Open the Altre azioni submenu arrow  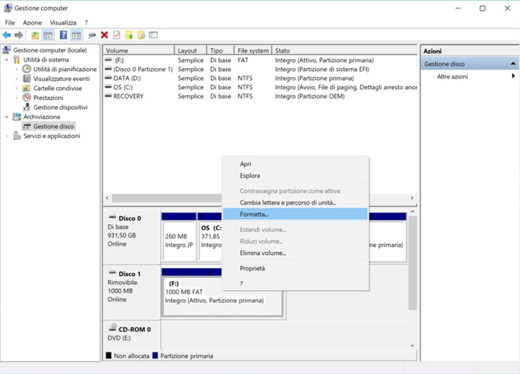(x=513, y=76)
